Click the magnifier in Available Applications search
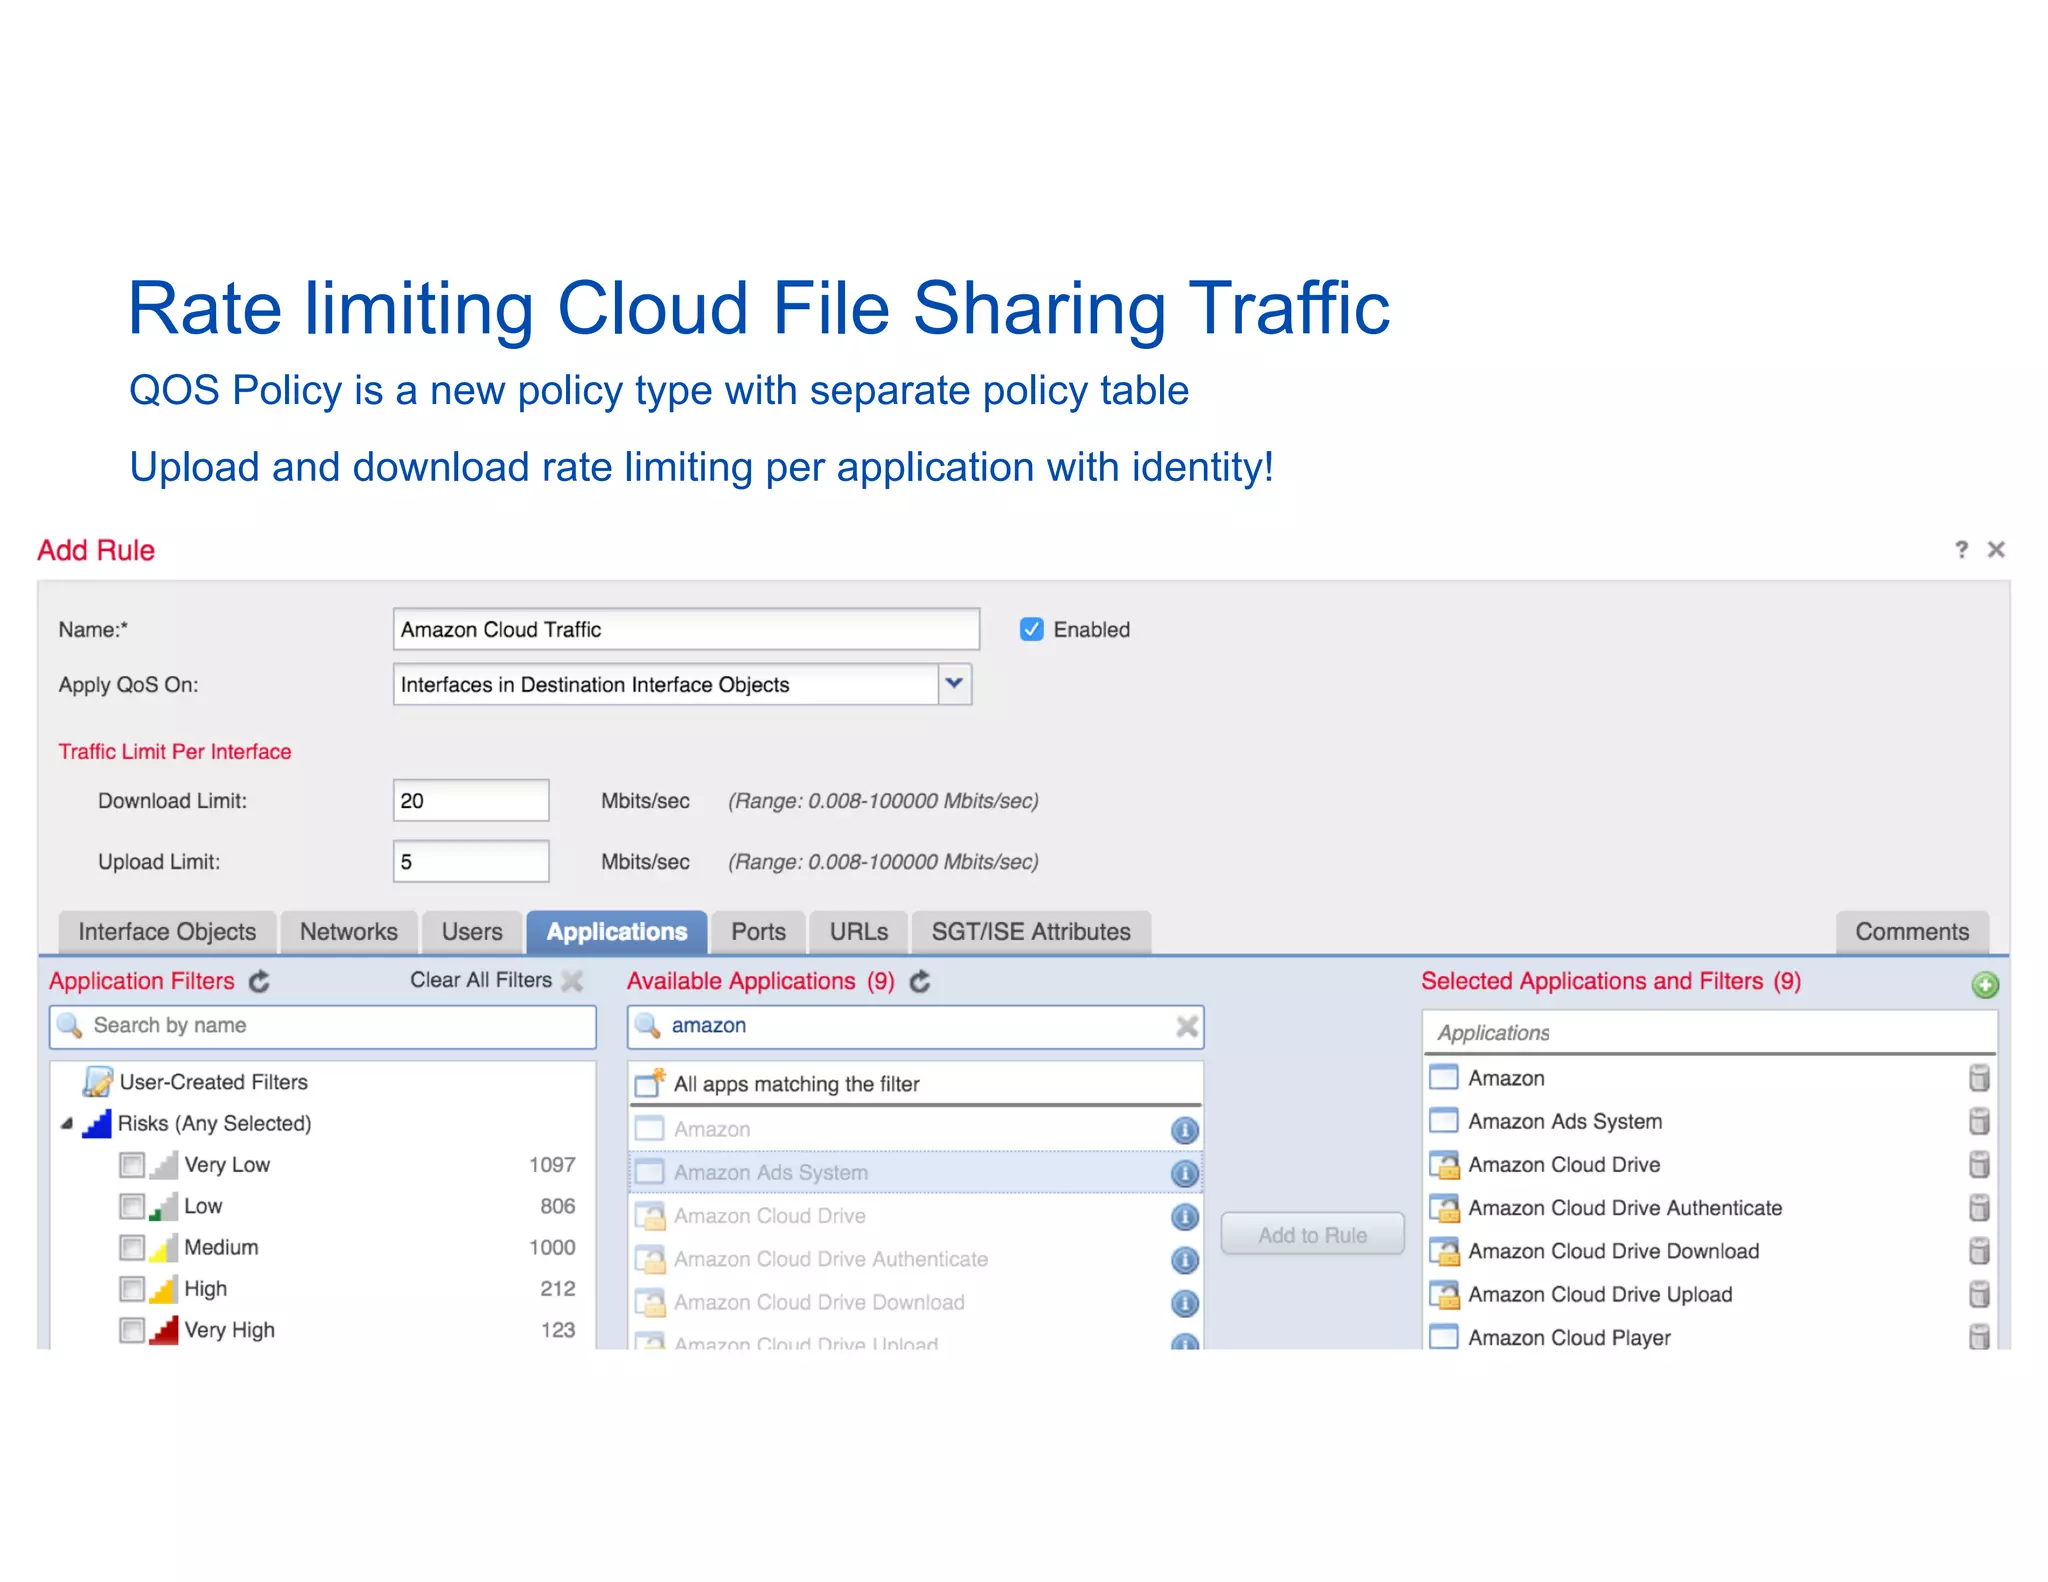Viewport: 2048px width, 1582px height. (648, 1026)
